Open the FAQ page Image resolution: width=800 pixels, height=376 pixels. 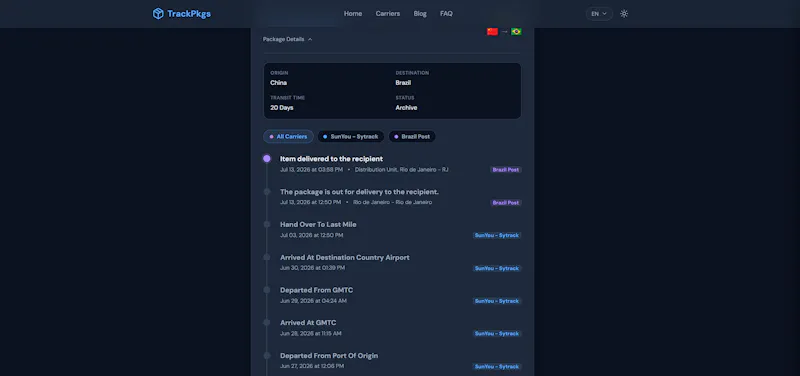[446, 14]
